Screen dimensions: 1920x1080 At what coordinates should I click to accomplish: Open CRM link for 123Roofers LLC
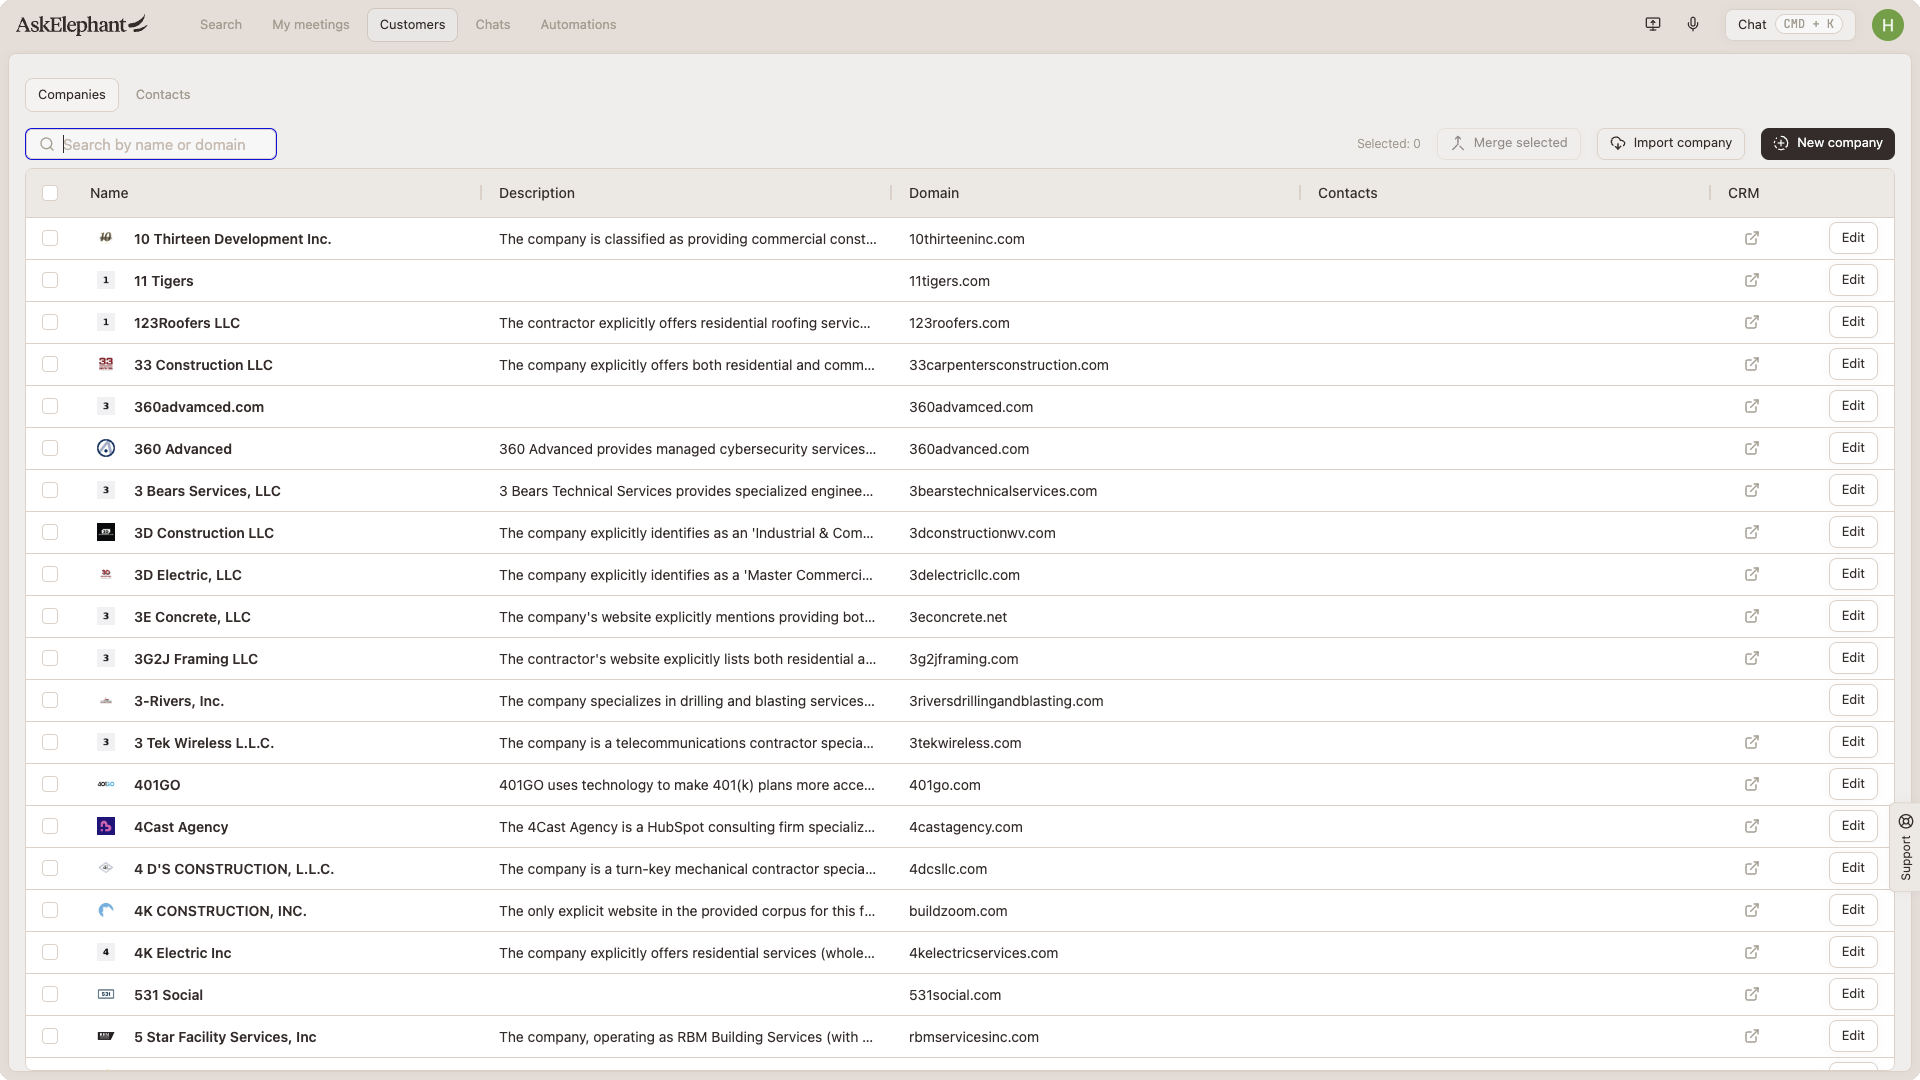1752,322
